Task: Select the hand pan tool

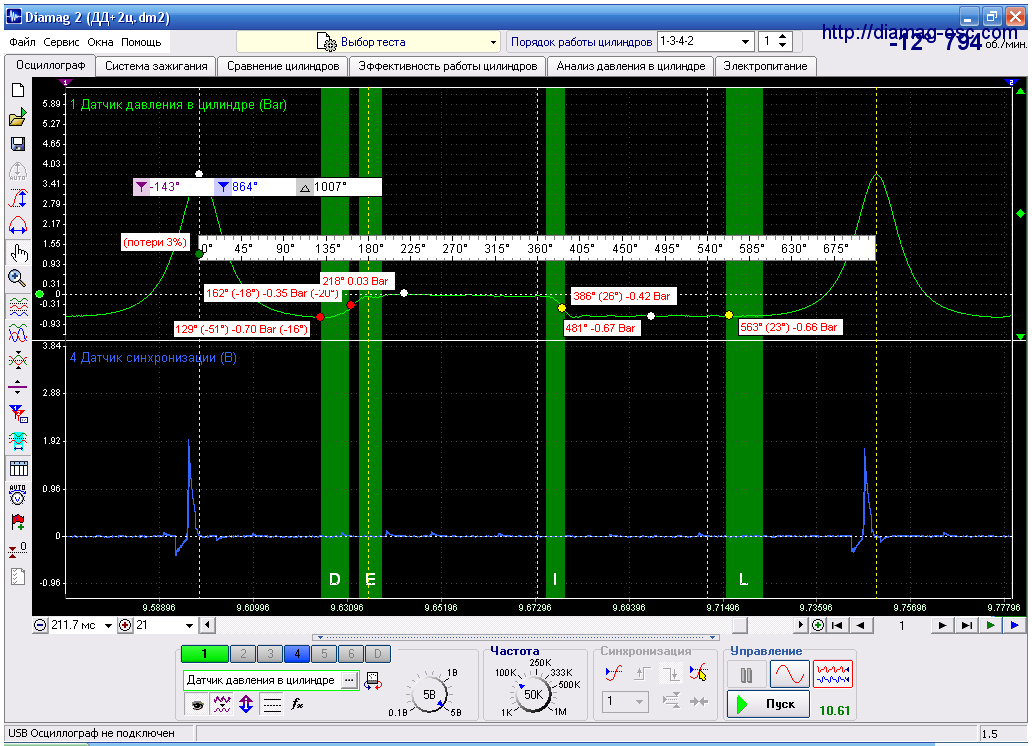Action: pyautogui.click(x=18, y=252)
